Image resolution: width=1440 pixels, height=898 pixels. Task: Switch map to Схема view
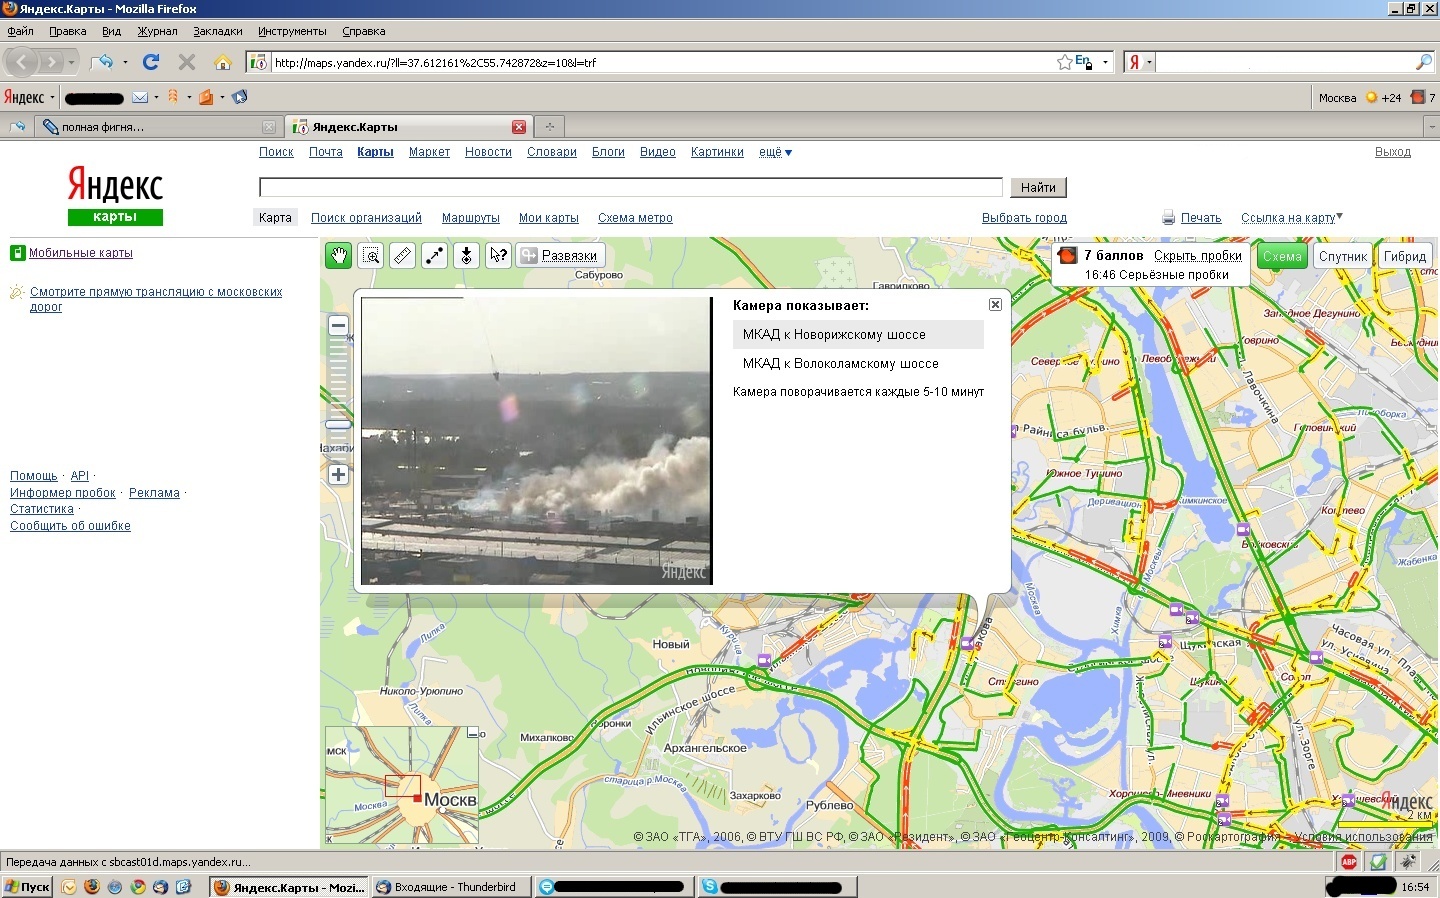1281,257
